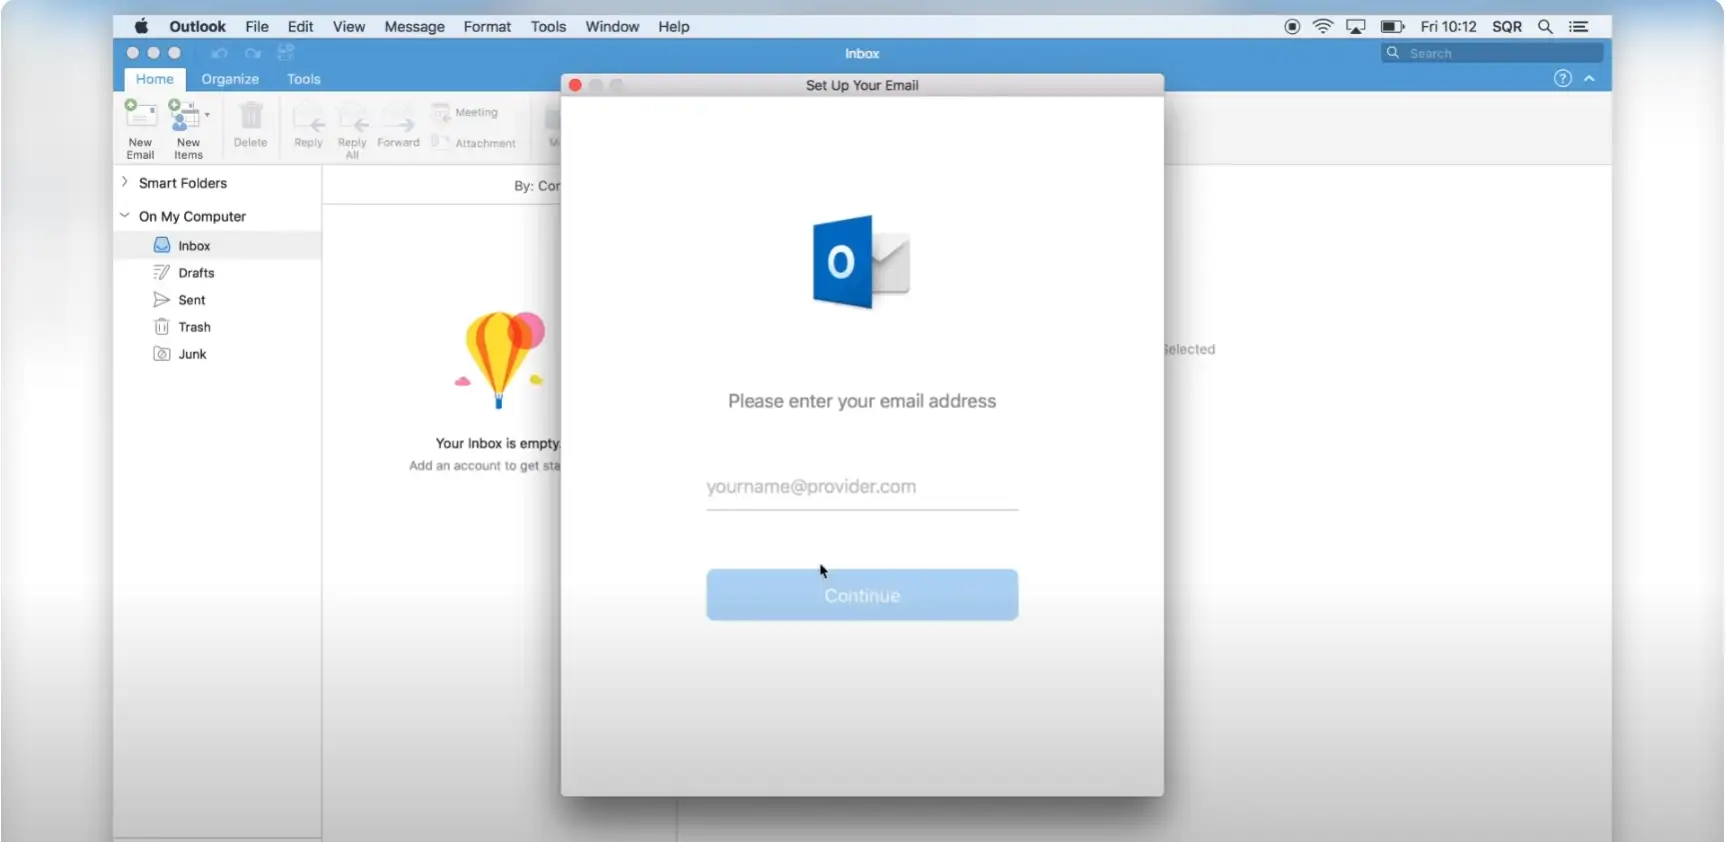This screenshot has height=842, width=1726.
Task: Open the help question mark icon
Action: 1562,79
